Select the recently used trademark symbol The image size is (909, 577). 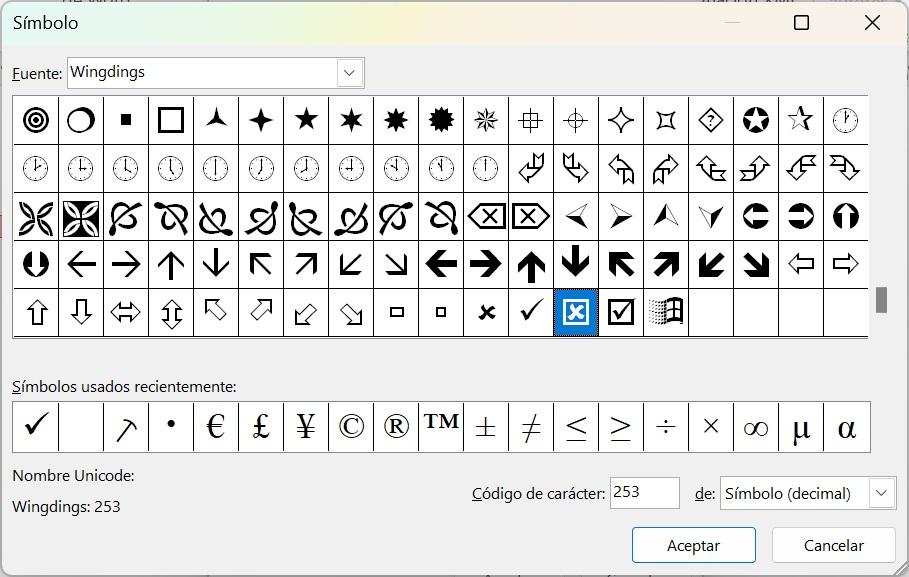441,427
